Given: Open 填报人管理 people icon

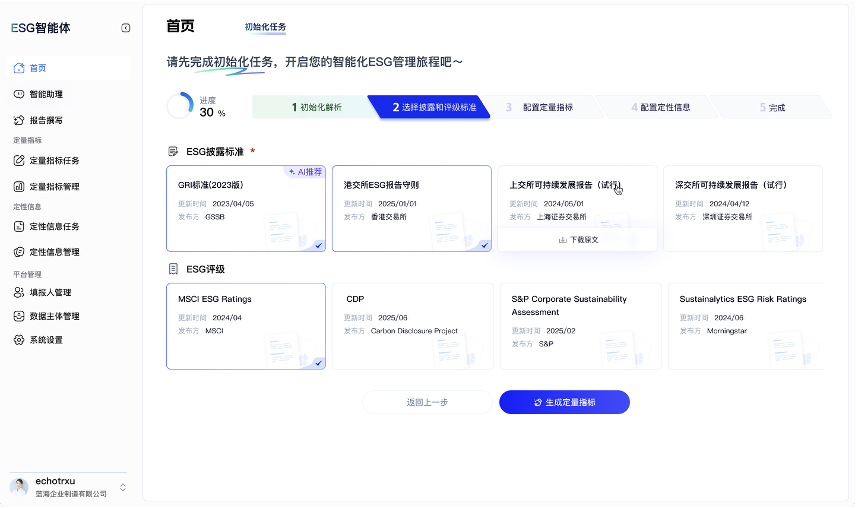Looking at the screenshot, I should pyautogui.click(x=19, y=292).
